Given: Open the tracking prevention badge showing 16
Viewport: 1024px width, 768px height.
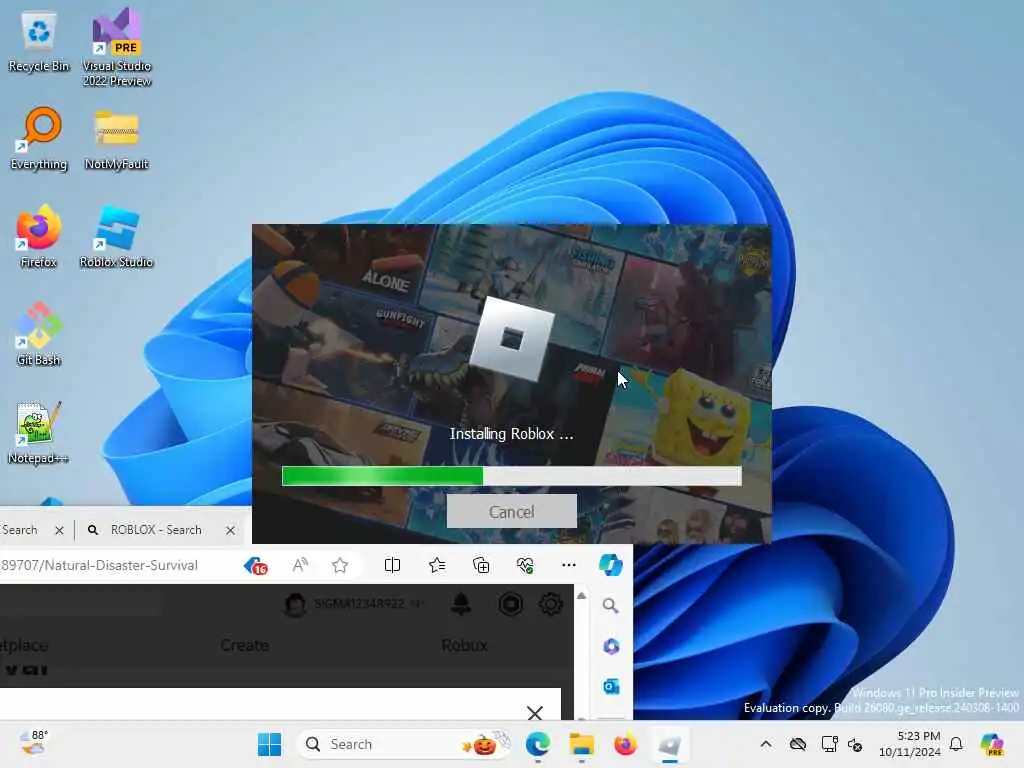Looking at the screenshot, I should [x=255, y=566].
